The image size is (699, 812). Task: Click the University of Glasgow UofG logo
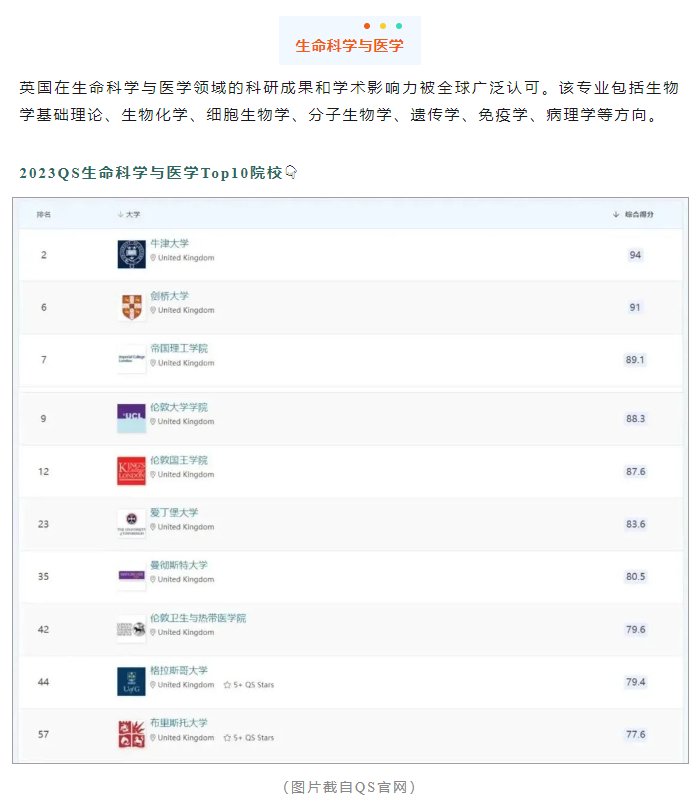tap(132, 682)
